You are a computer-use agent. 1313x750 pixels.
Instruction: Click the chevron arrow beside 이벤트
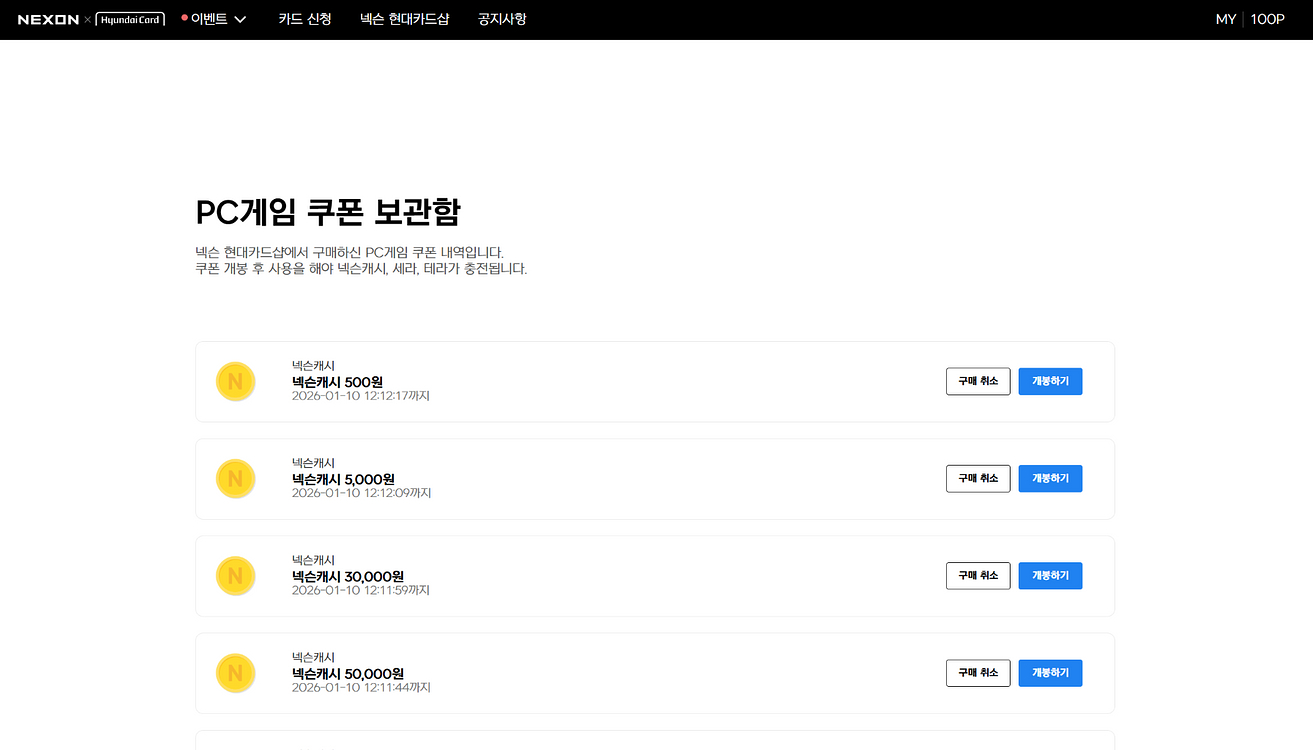point(240,20)
